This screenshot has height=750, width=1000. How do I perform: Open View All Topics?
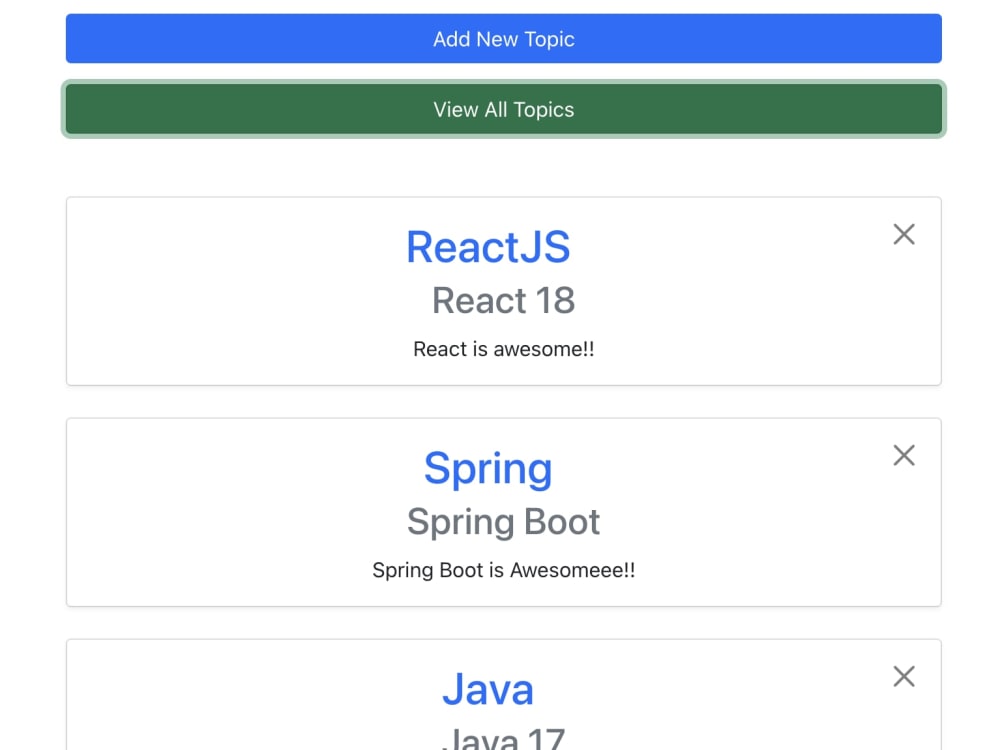[x=504, y=109]
